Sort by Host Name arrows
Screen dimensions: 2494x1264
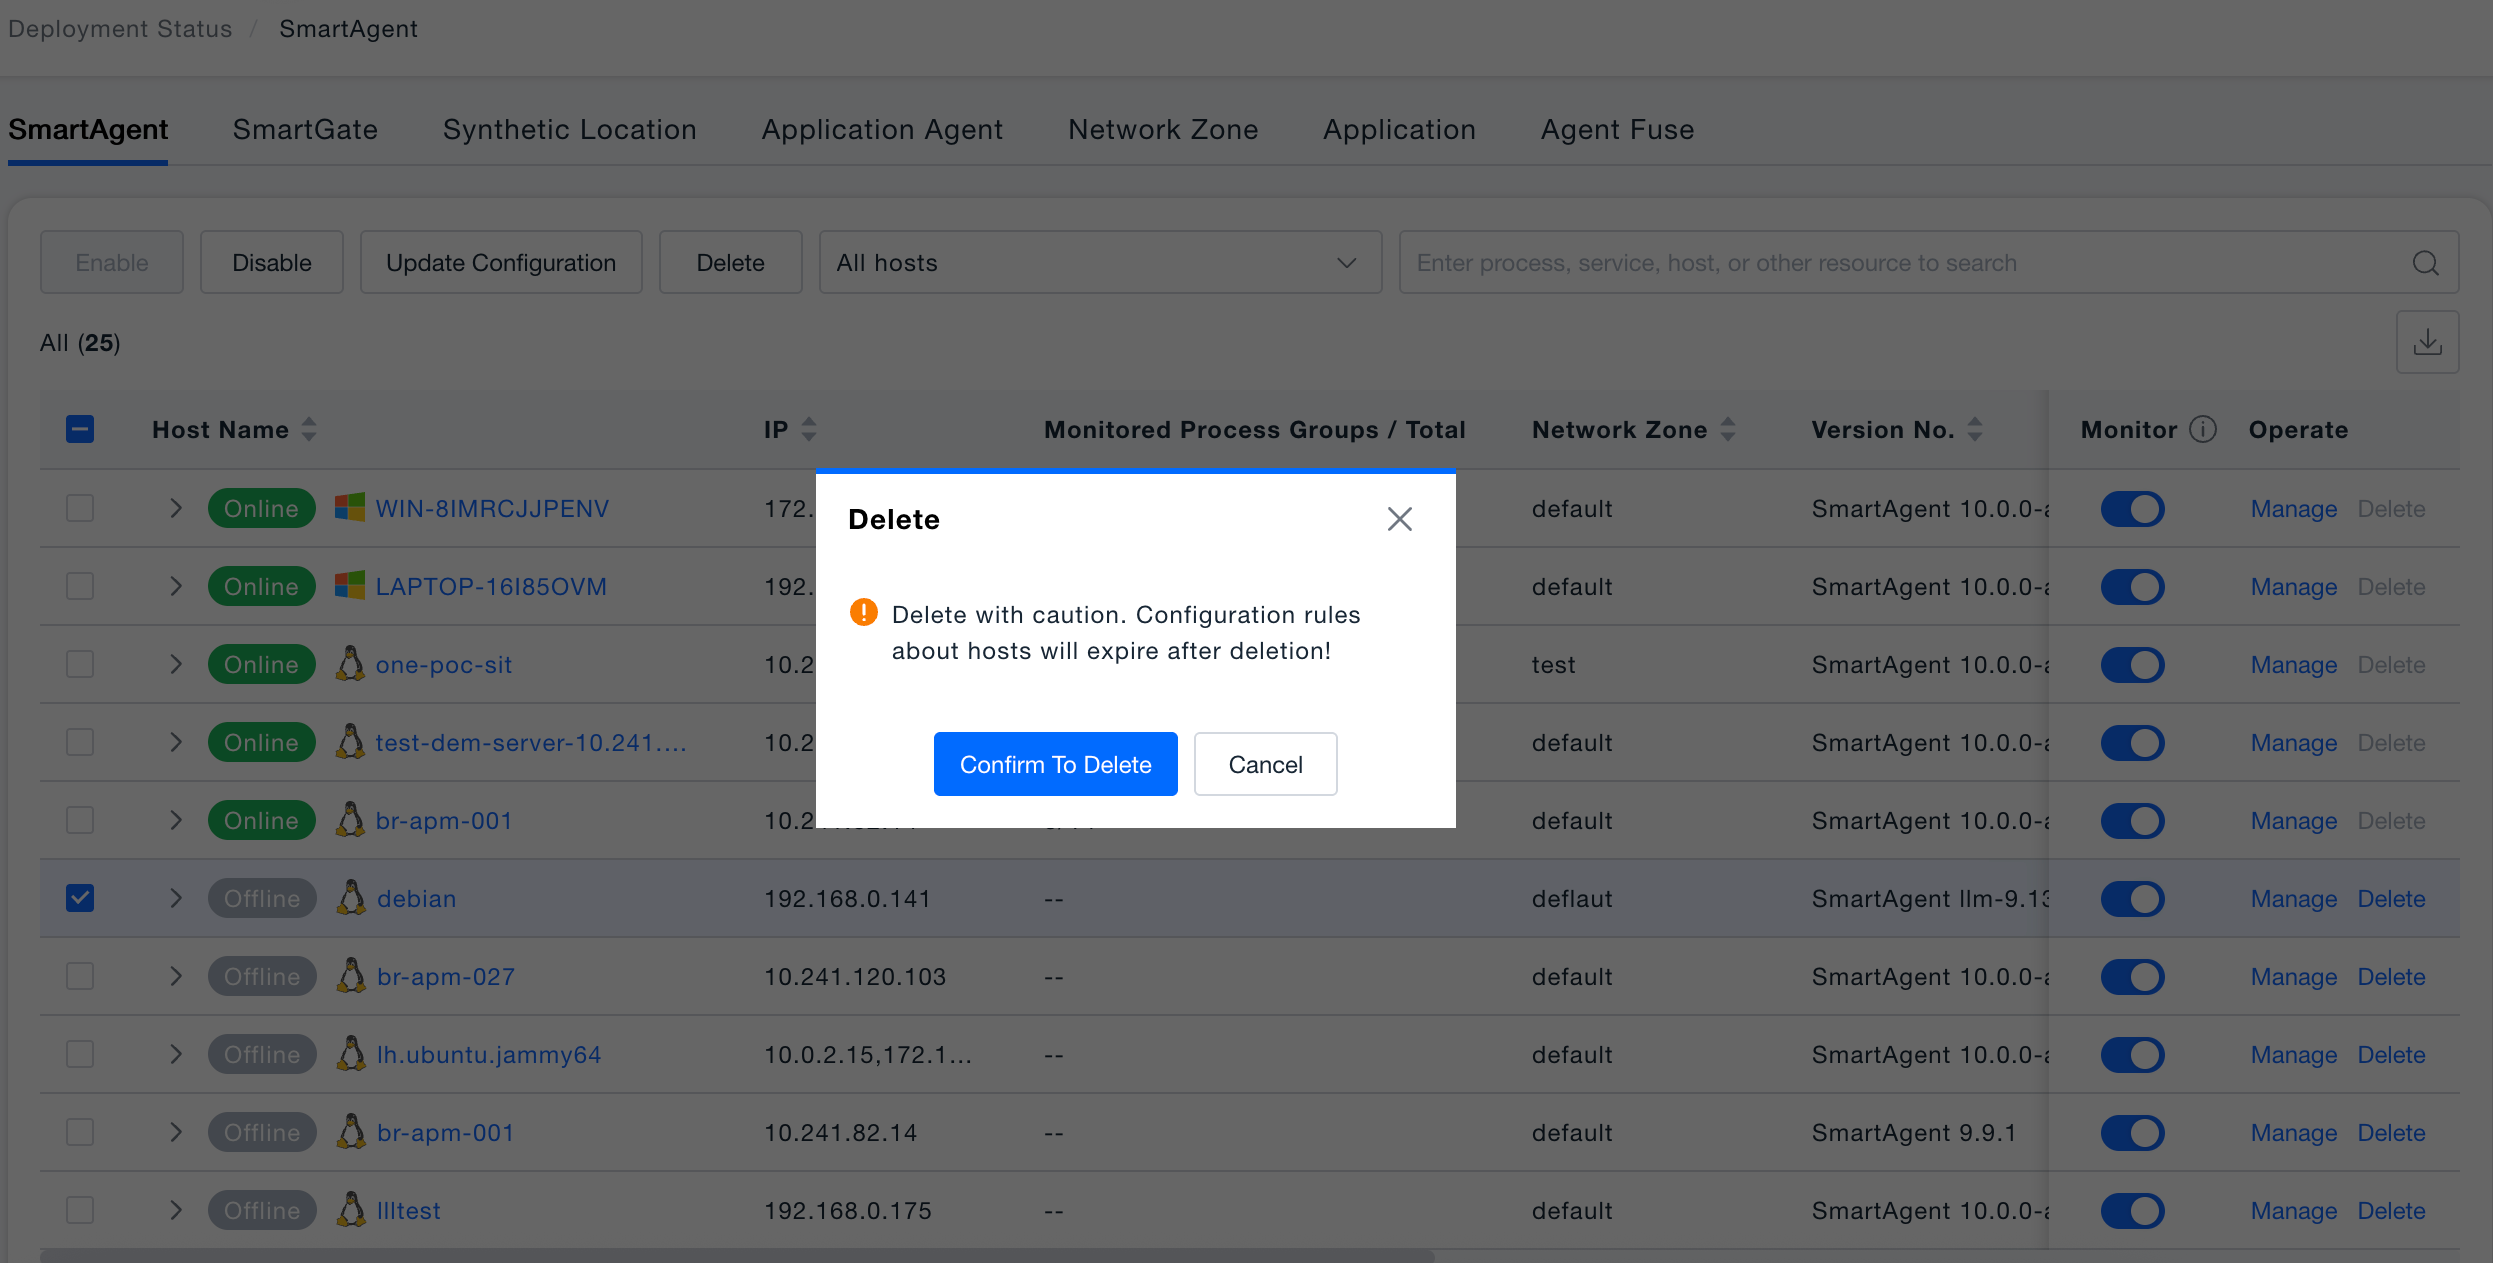[x=309, y=429]
